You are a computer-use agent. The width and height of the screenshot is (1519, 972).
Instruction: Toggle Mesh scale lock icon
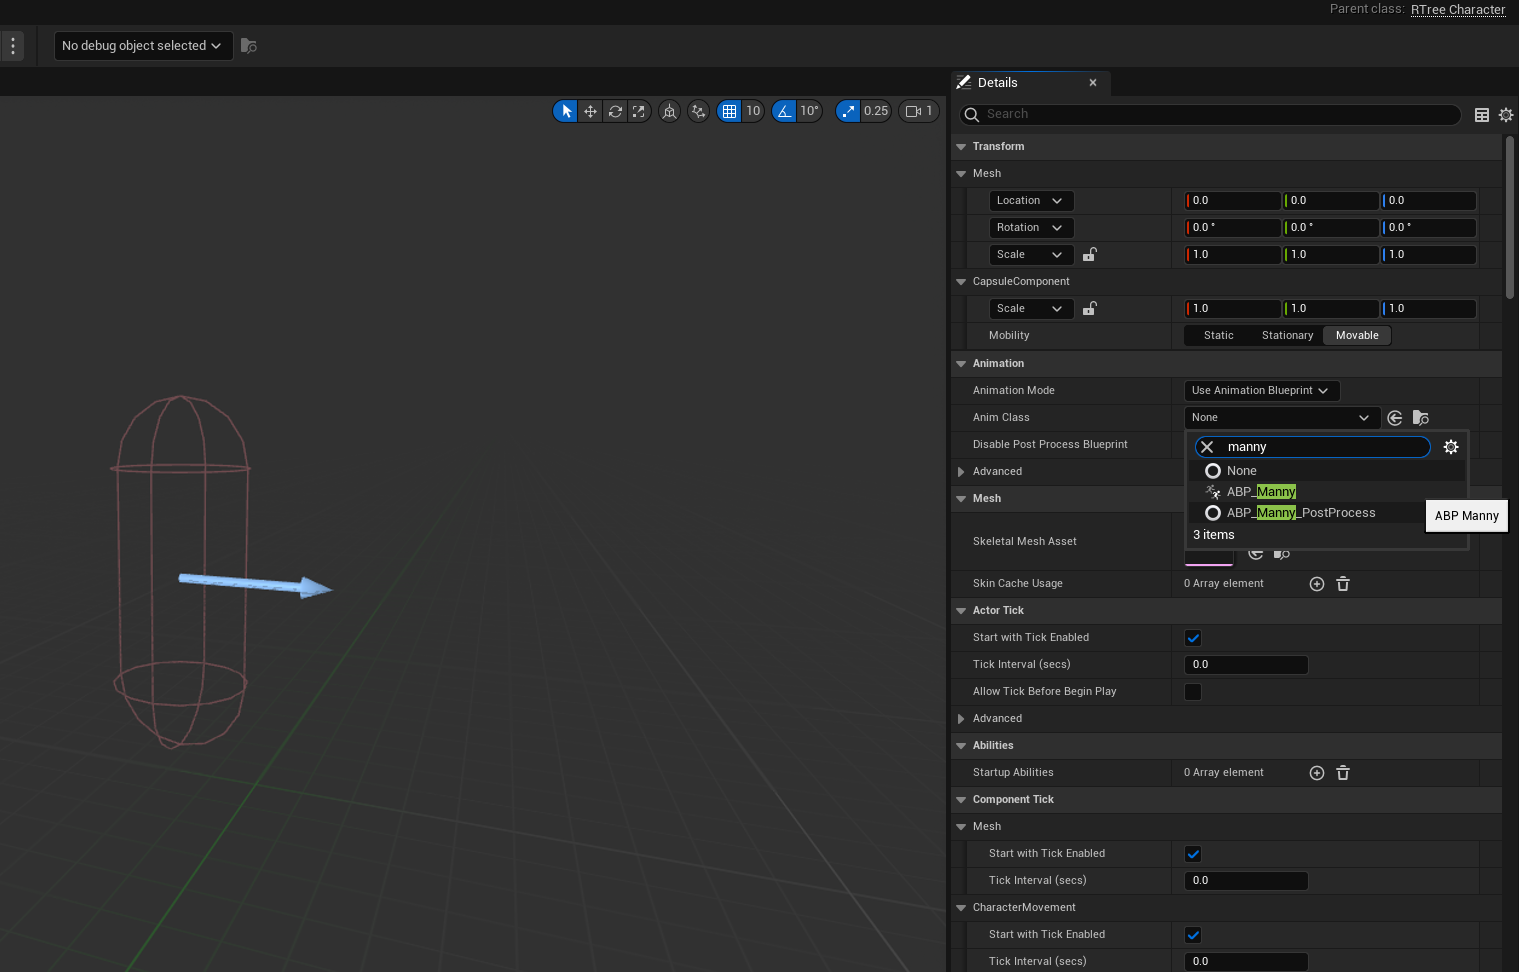[1090, 255]
